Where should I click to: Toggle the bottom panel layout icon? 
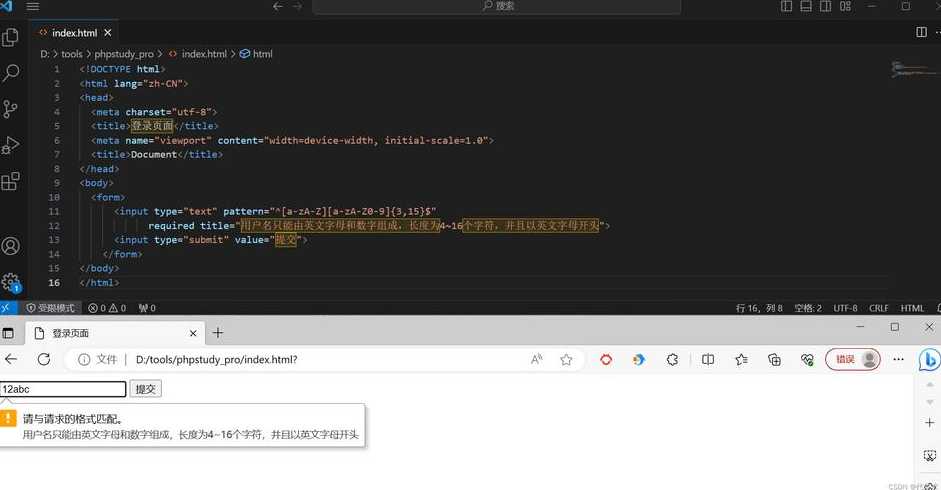click(x=806, y=6)
